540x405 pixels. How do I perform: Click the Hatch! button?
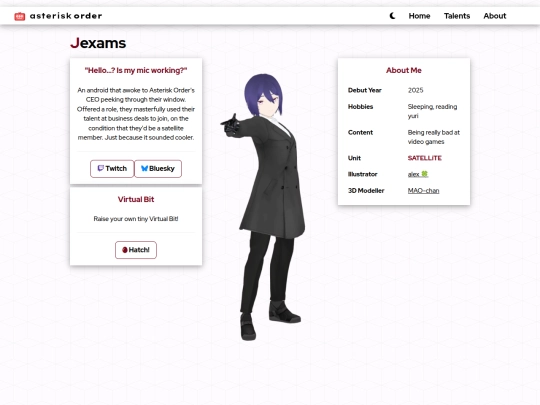pos(136,250)
